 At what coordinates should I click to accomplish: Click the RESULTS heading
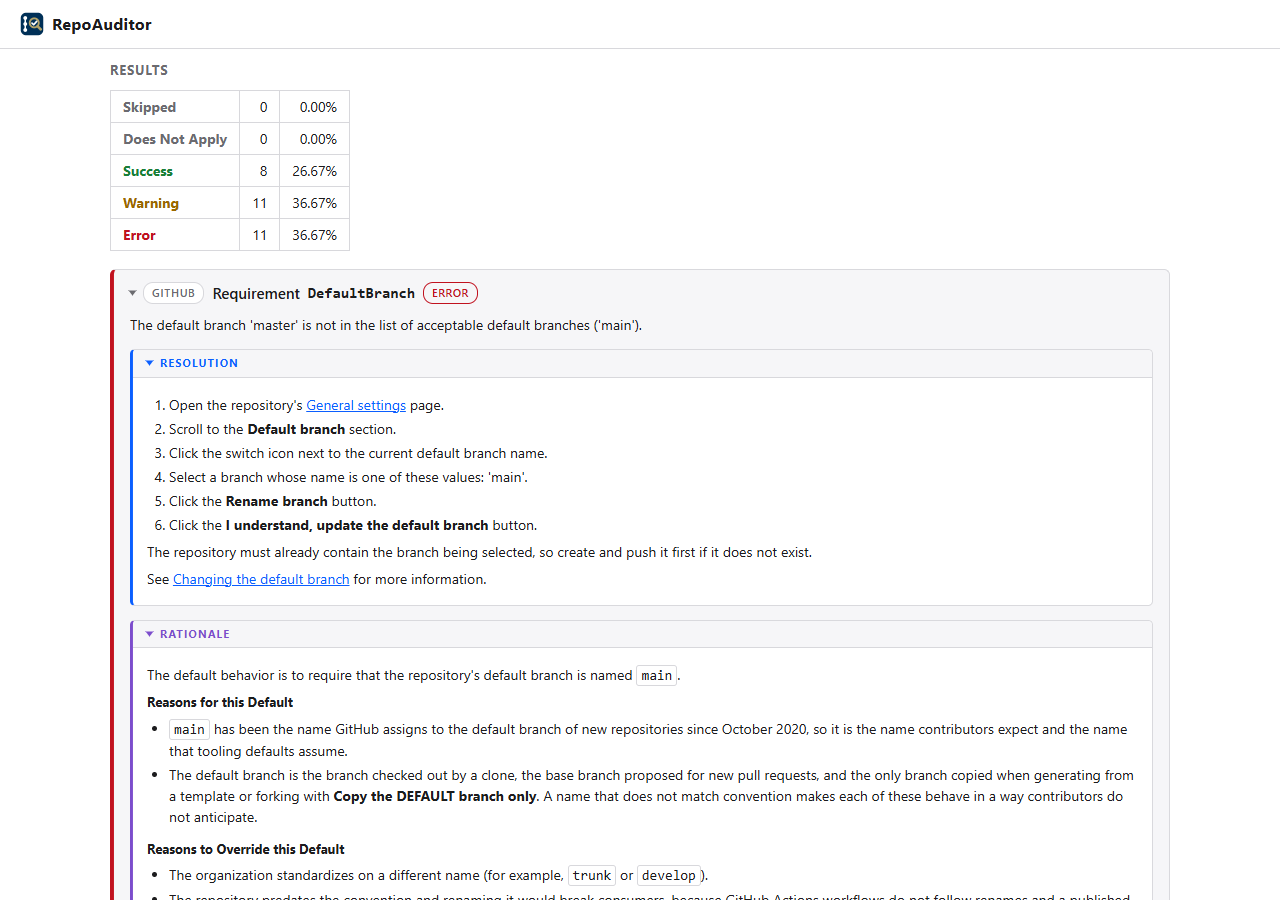139,70
